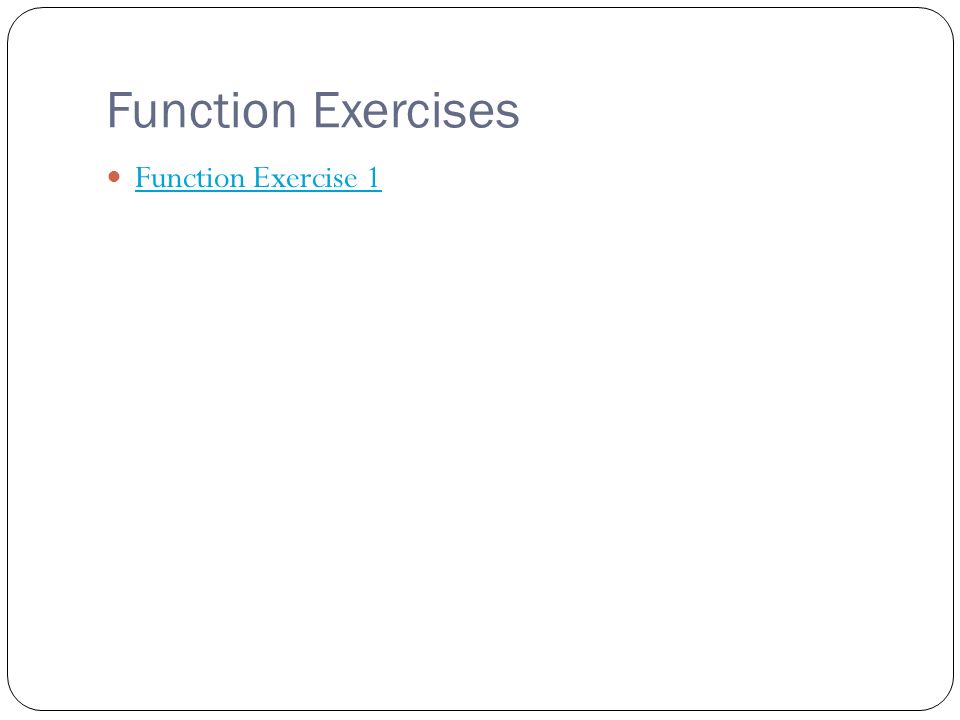Click the number 1 in the link
This screenshot has height=720, width=960.
click(x=373, y=178)
